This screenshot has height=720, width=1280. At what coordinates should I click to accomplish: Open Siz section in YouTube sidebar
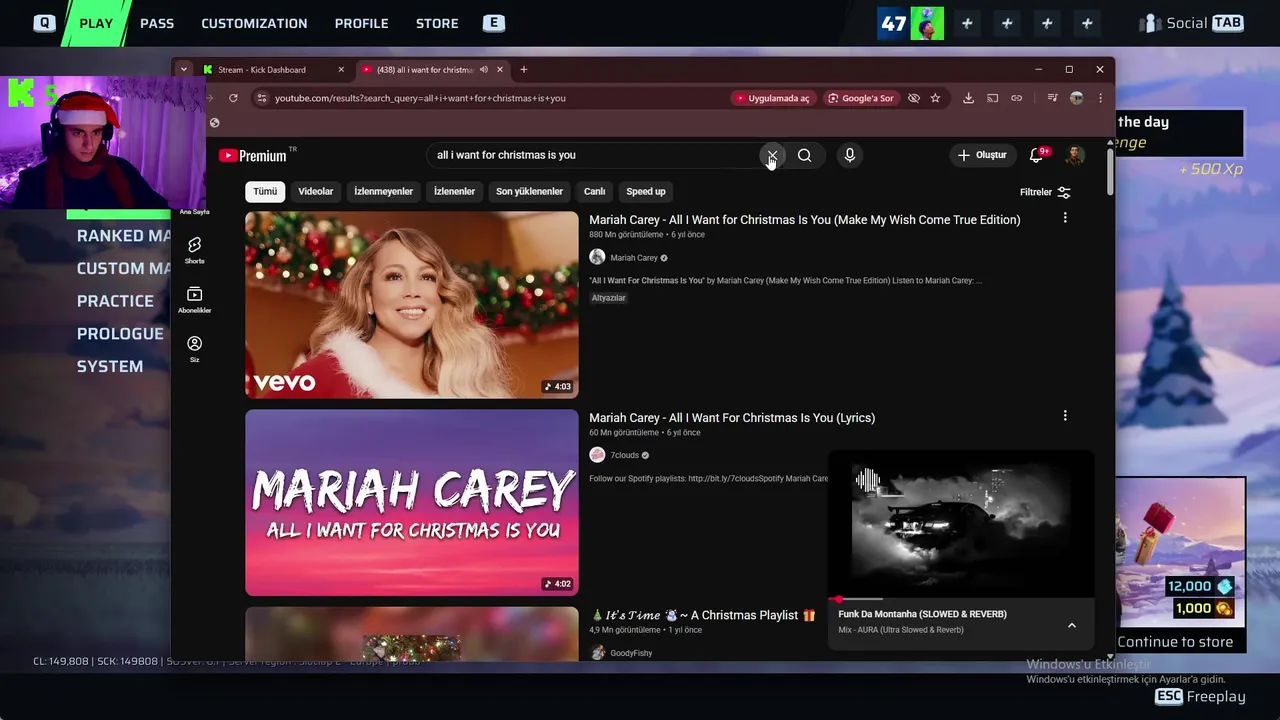pos(194,349)
